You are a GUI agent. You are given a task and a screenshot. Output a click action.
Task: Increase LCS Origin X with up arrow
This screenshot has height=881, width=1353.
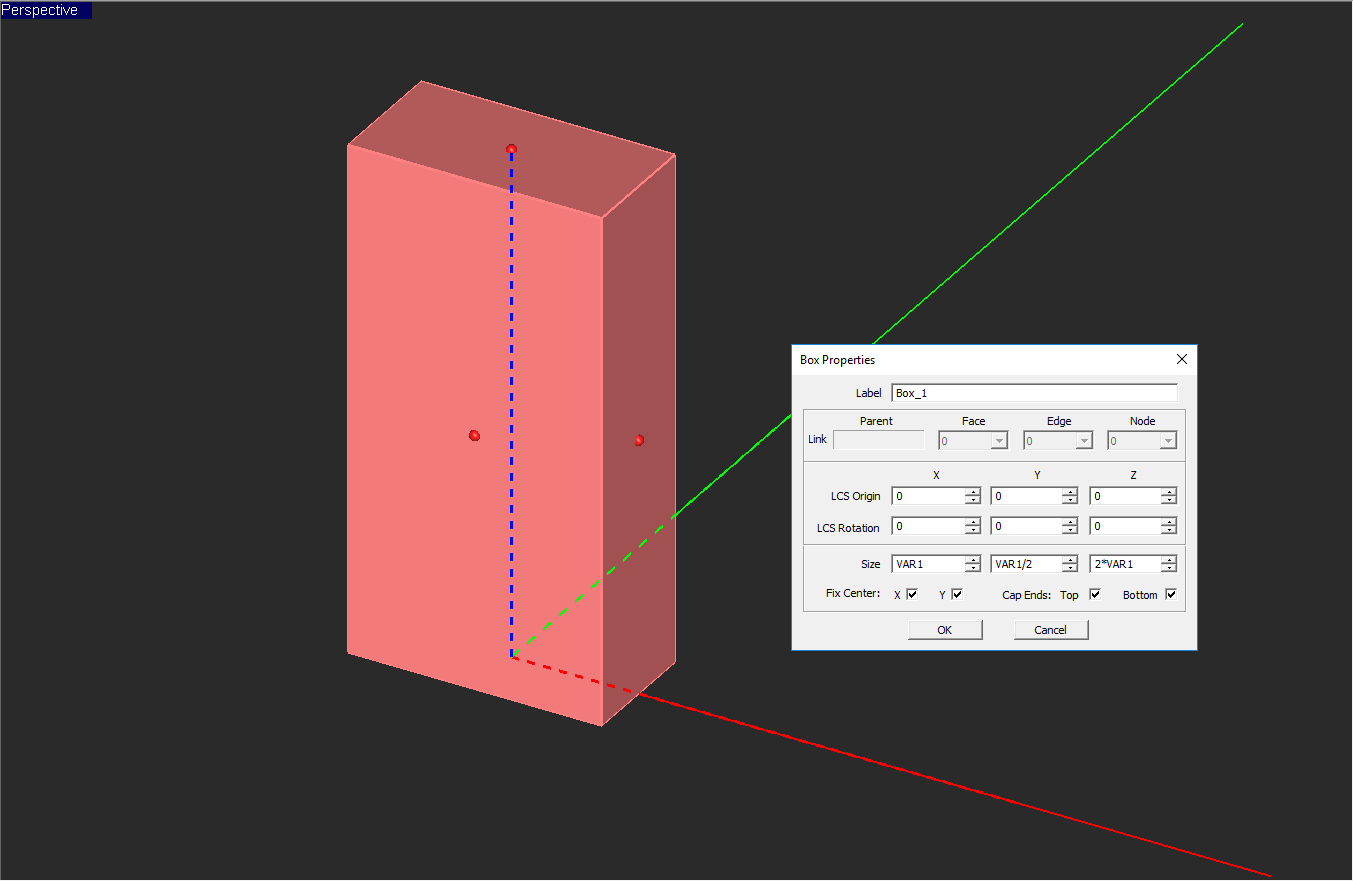tap(973, 491)
